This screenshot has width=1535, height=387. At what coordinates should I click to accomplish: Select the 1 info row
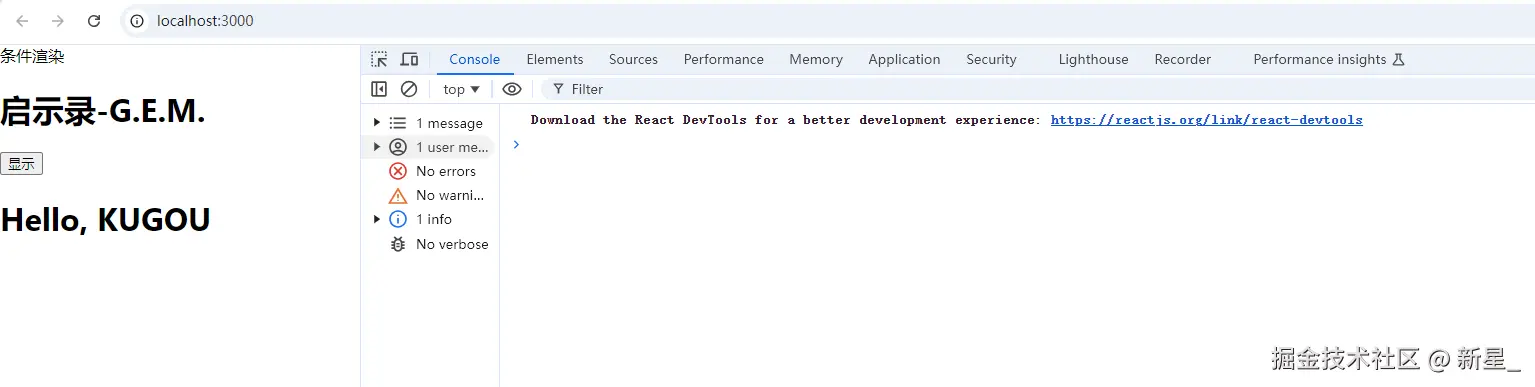click(x=430, y=219)
